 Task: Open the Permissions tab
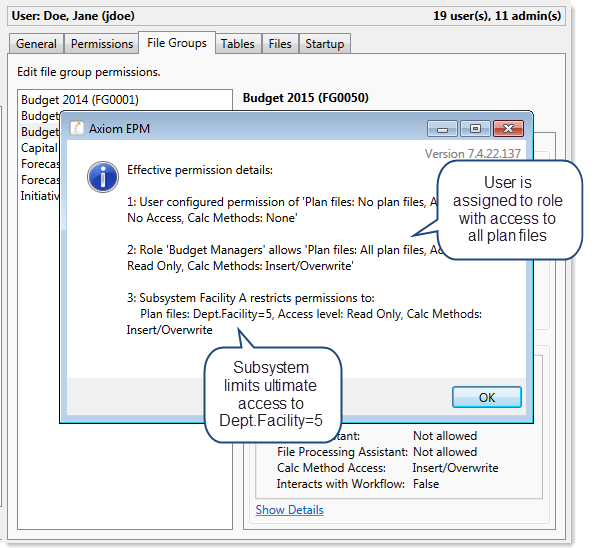point(102,44)
